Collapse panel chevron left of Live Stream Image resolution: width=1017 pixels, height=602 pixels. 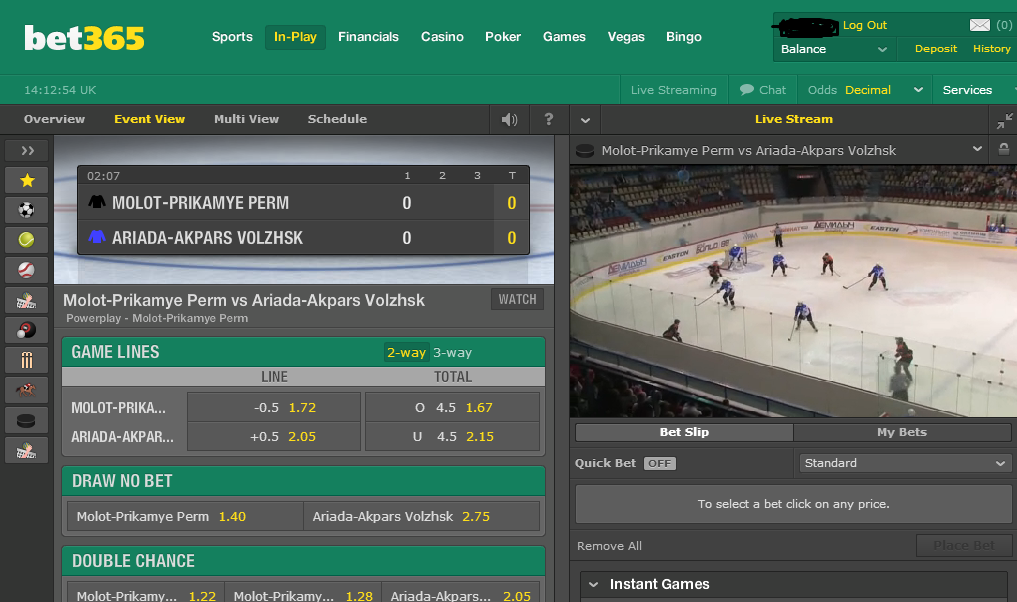coord(585,120)
